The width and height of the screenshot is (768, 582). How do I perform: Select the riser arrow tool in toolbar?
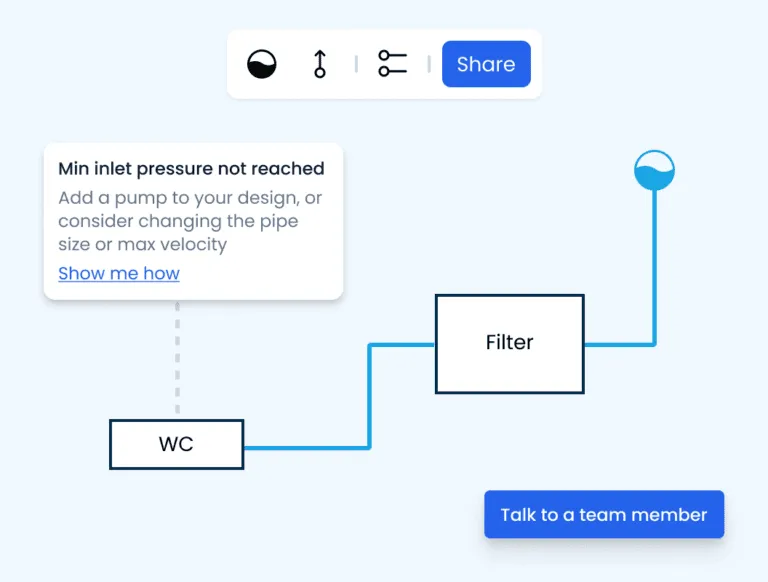coord(320,64)
